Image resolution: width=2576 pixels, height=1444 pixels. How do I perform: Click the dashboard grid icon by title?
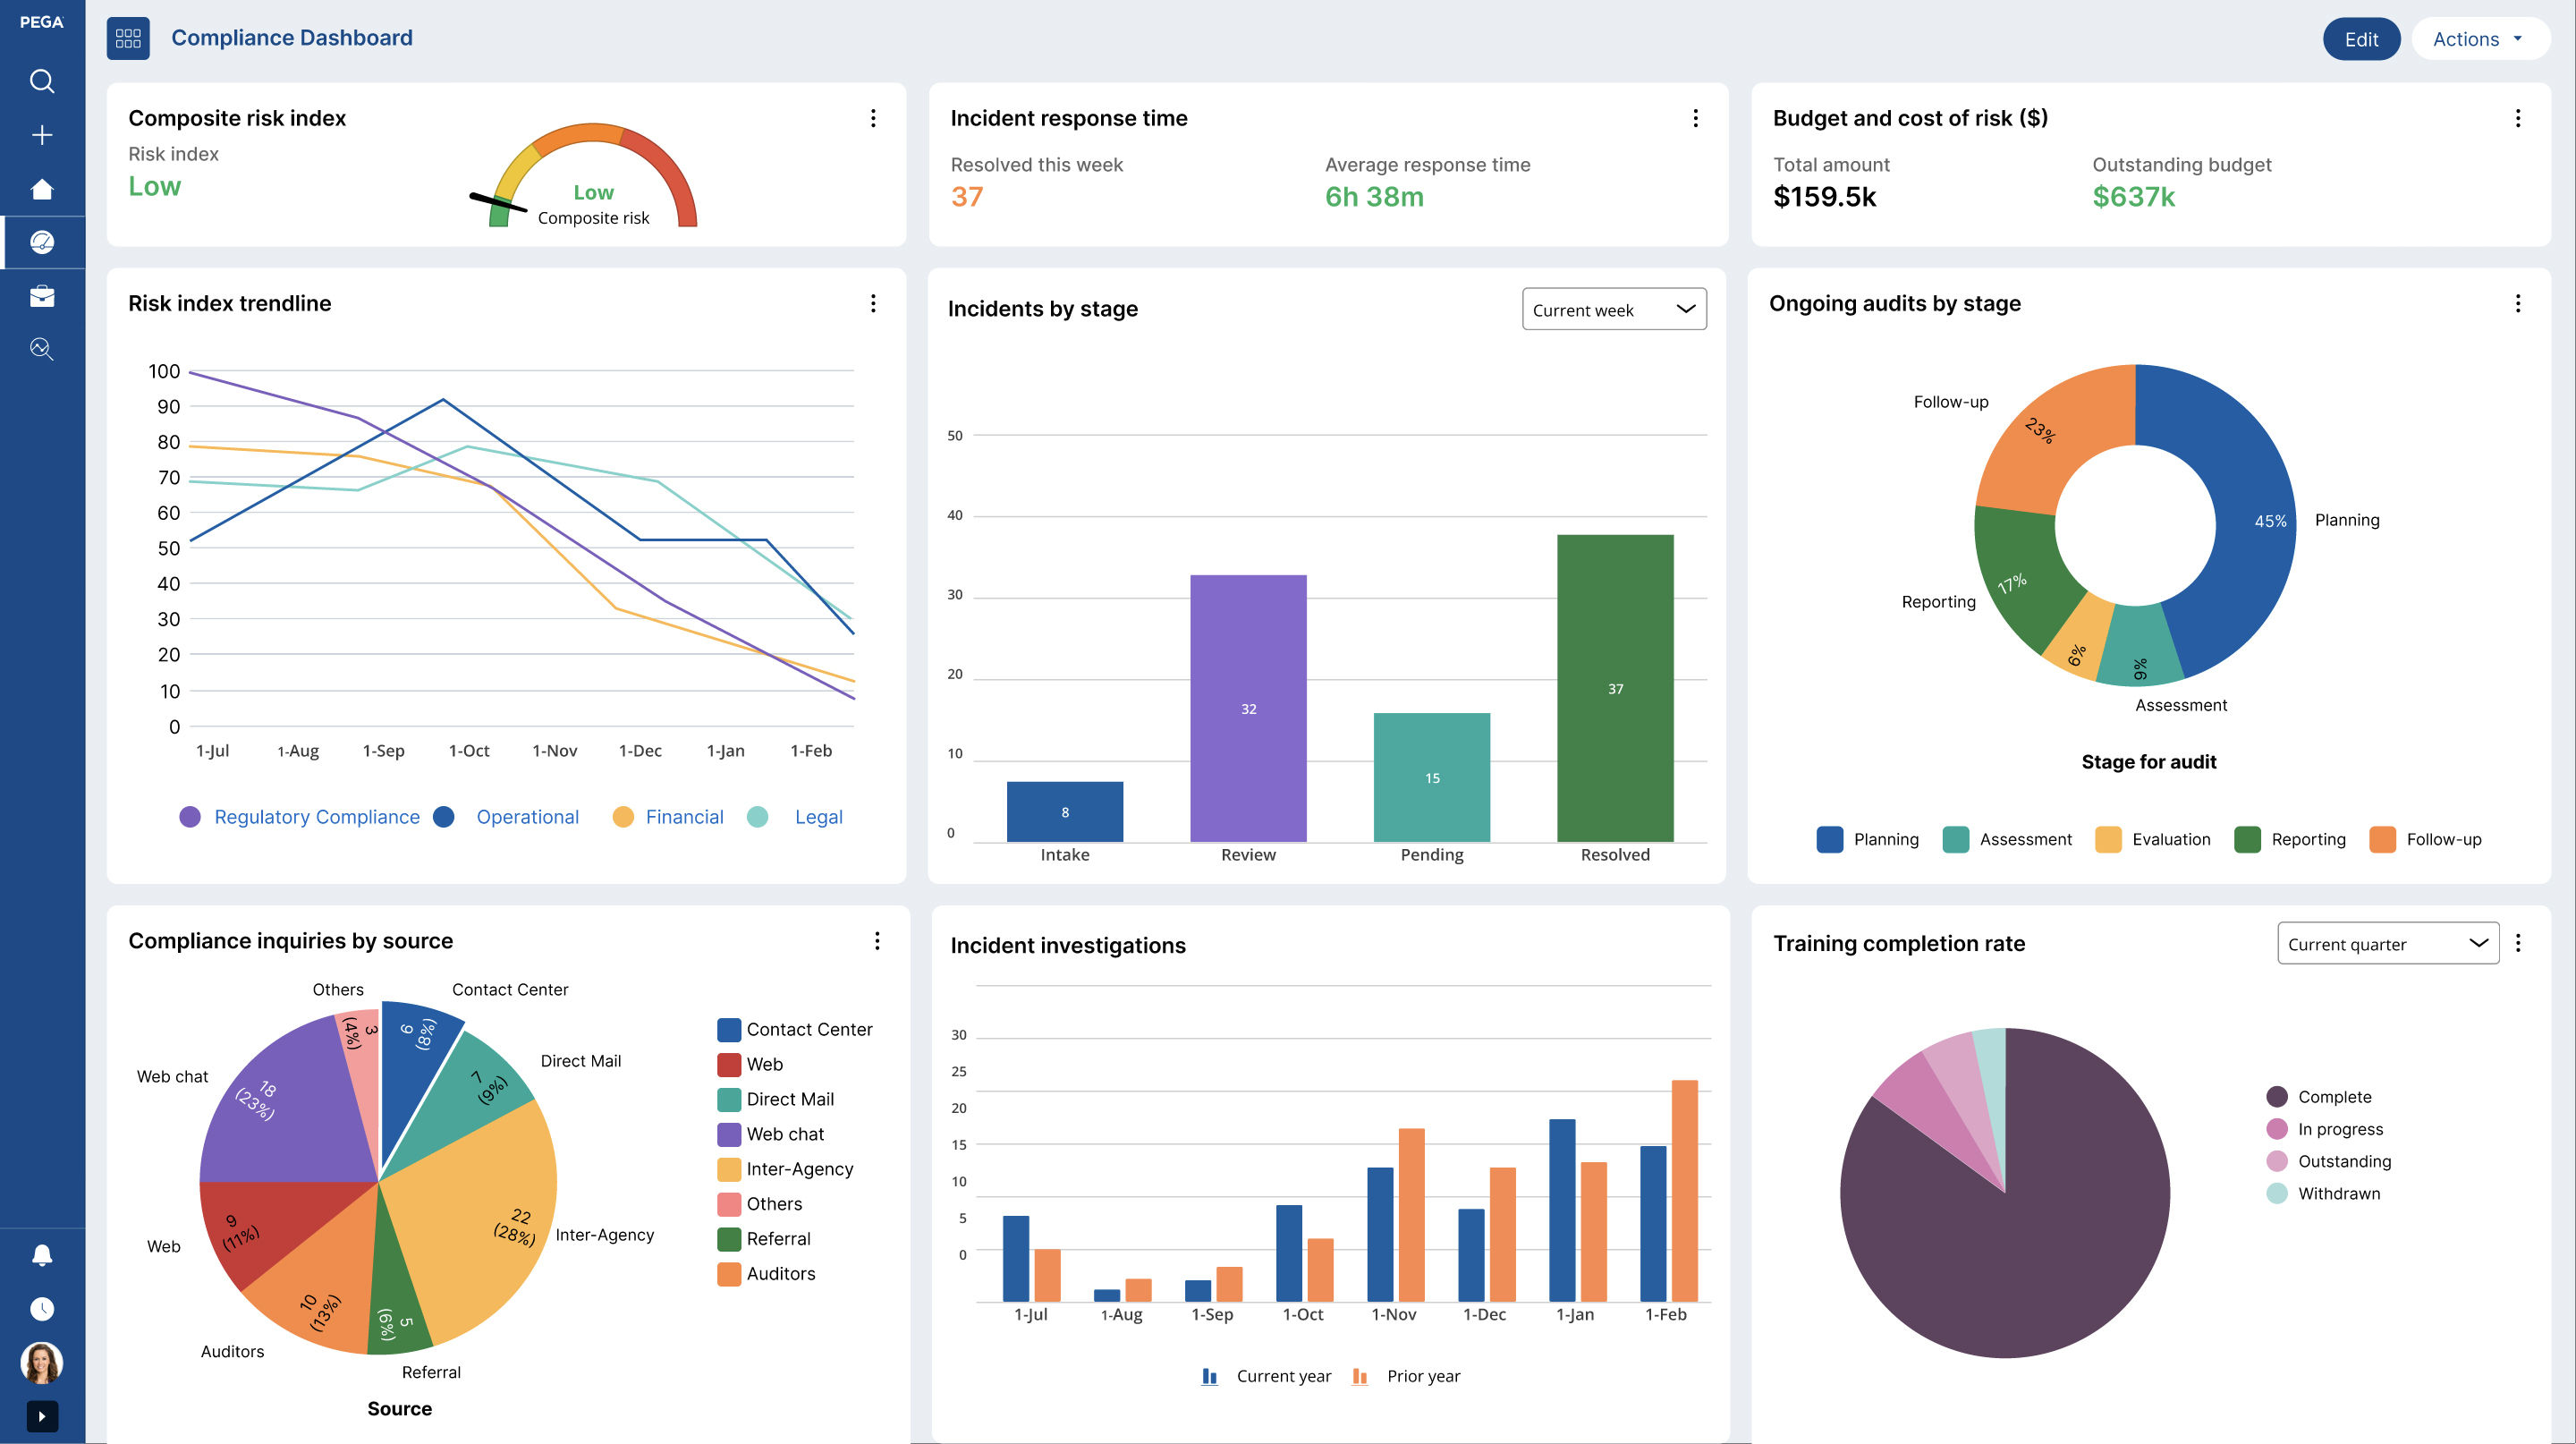click(128, 38)
